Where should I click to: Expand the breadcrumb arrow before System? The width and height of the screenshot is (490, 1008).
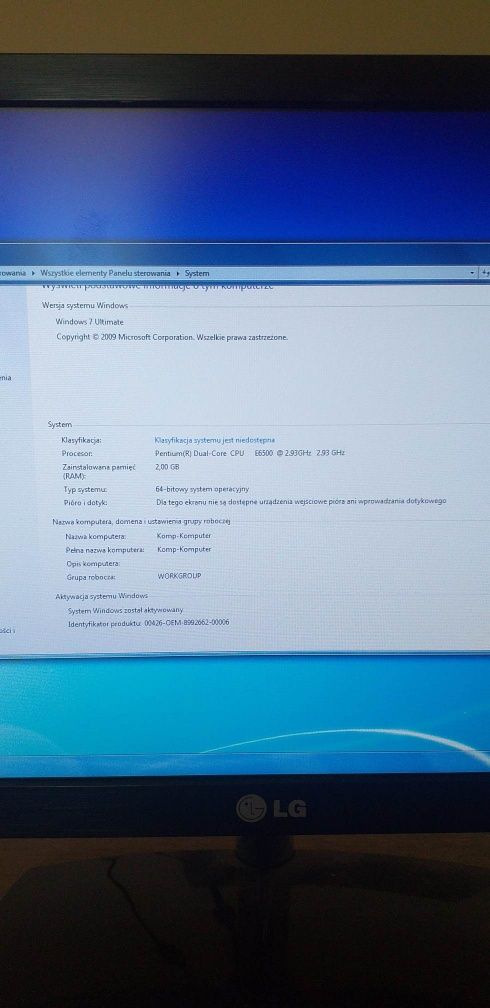pyautogui.click(x=177, y=273)
